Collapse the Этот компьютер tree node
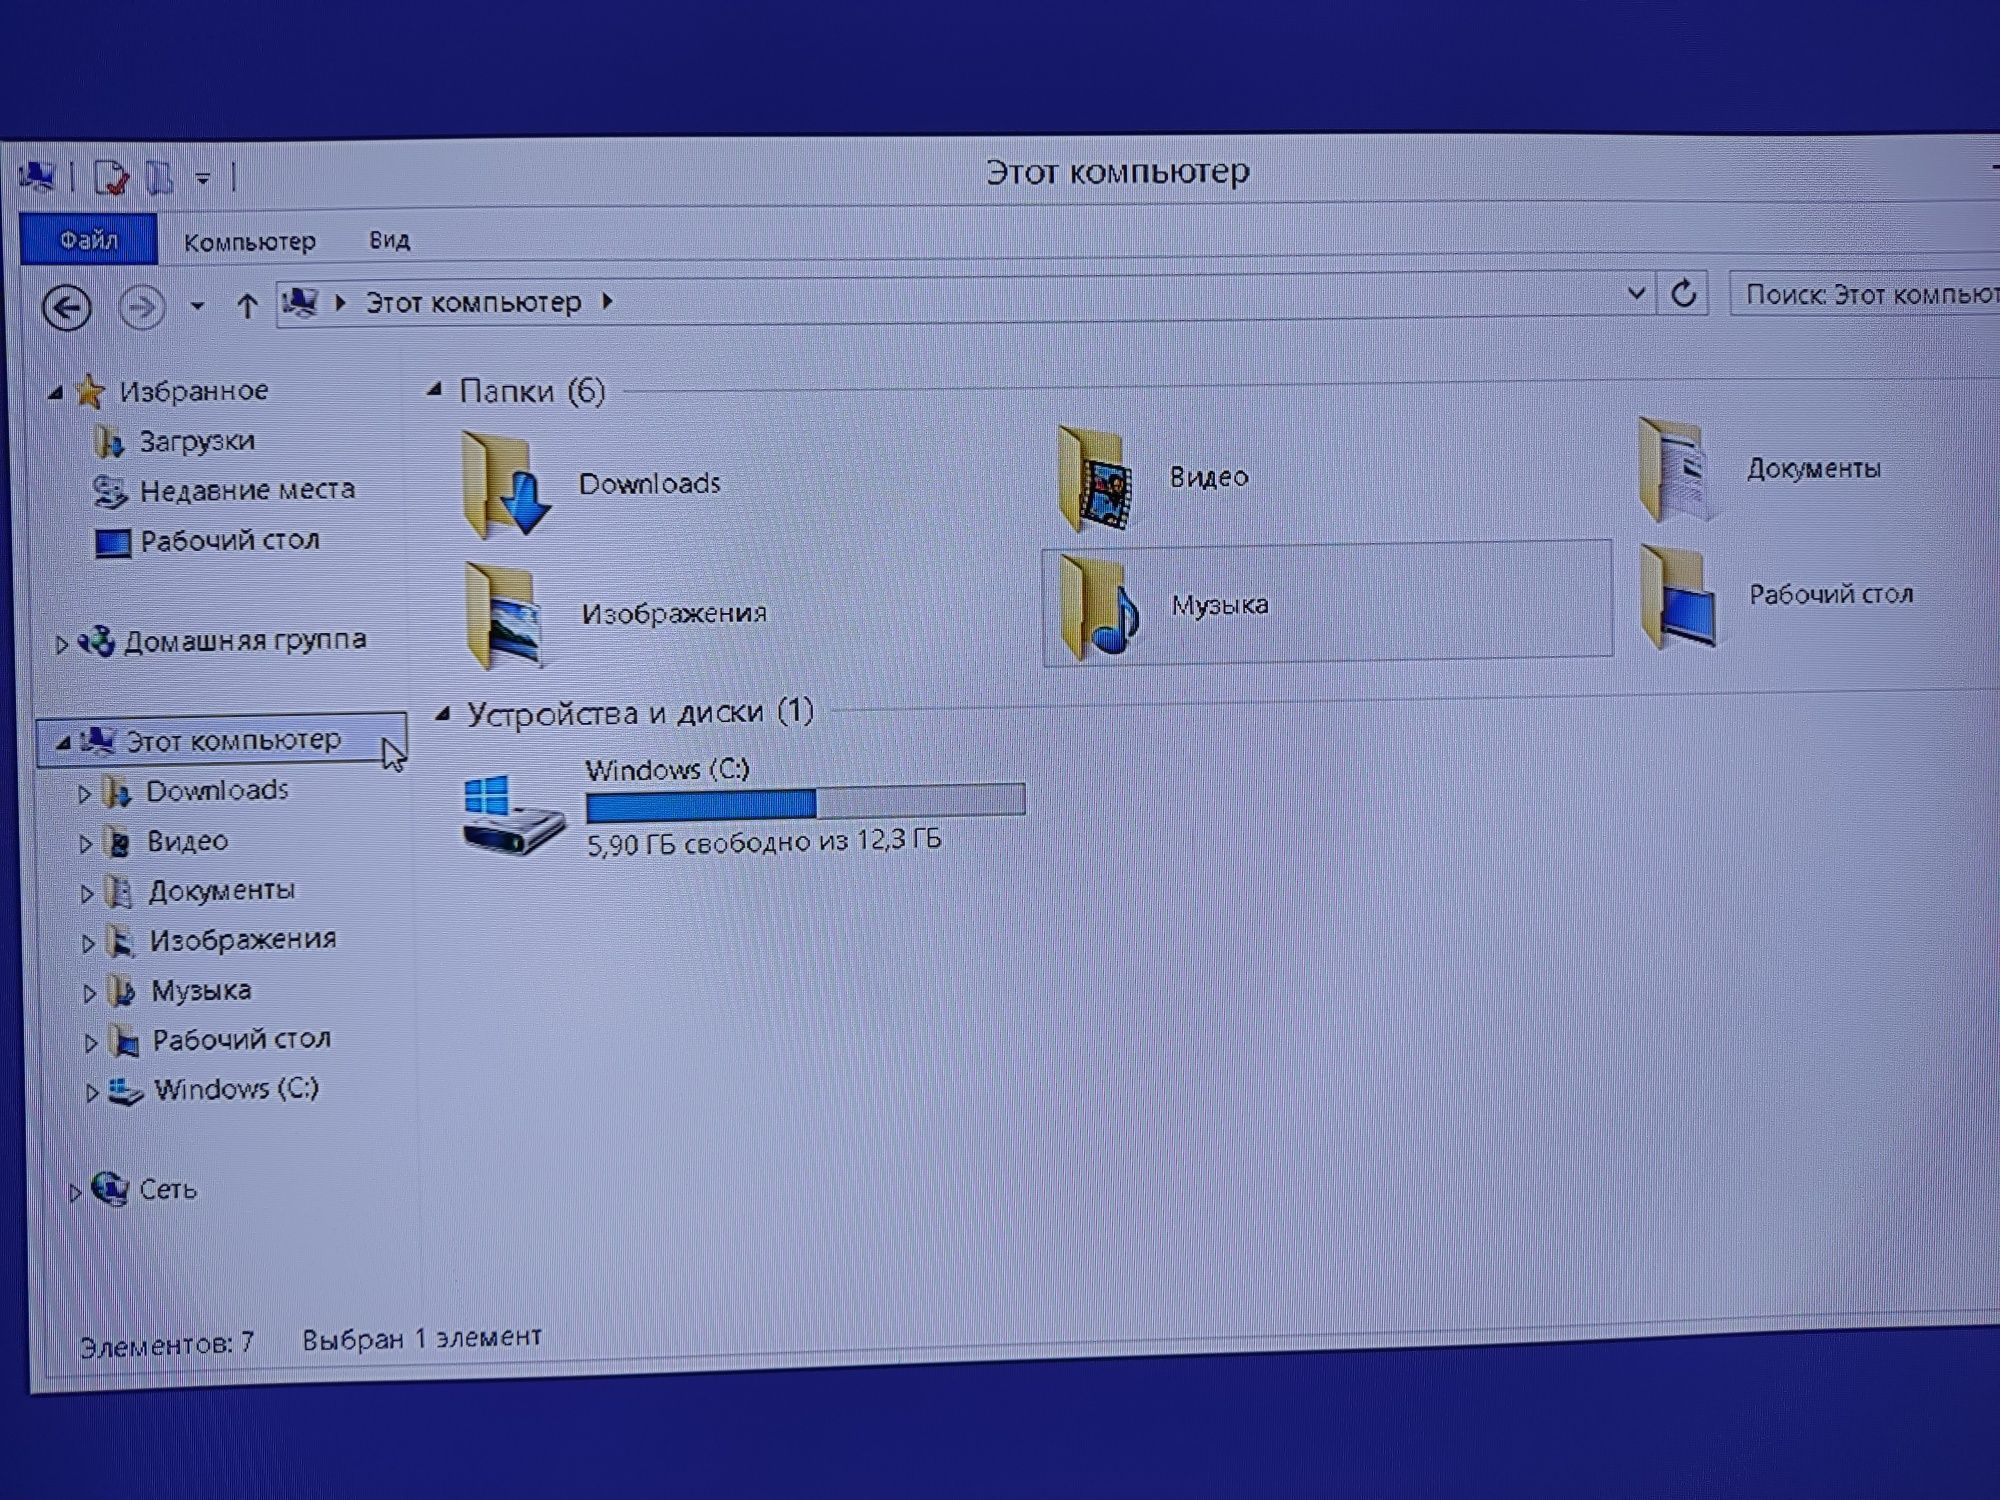This screenshot has height=1500, width=2000. [x=63, y=743]
